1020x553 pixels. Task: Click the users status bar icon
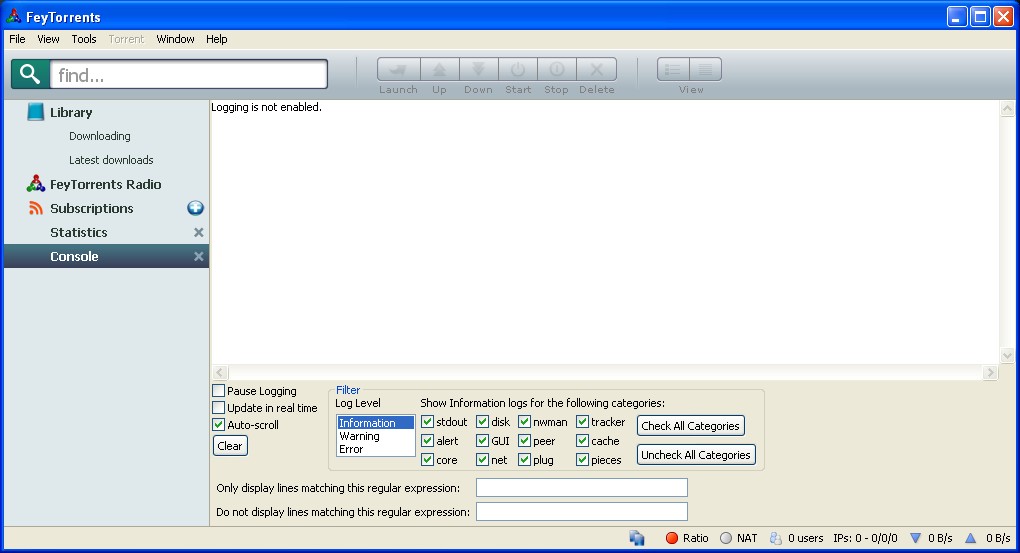[775, 538]
